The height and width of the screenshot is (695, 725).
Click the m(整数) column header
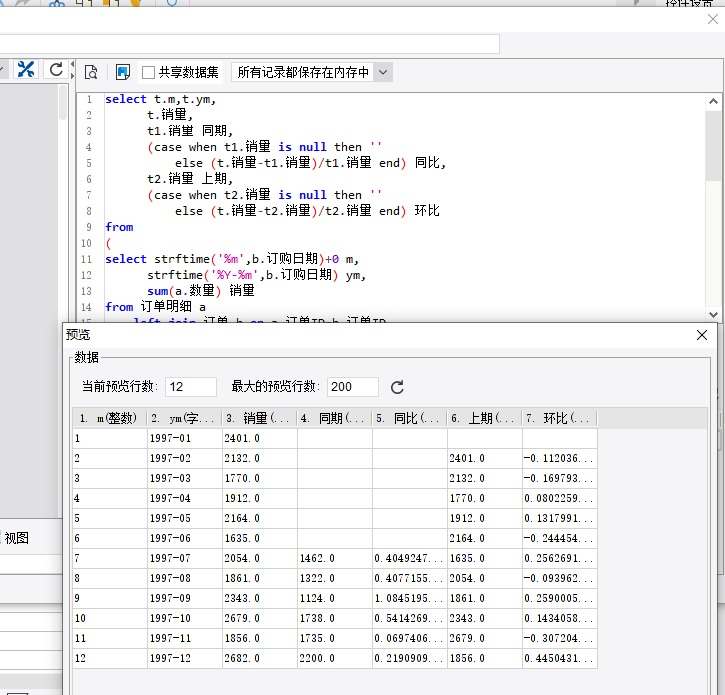[110, 418]
